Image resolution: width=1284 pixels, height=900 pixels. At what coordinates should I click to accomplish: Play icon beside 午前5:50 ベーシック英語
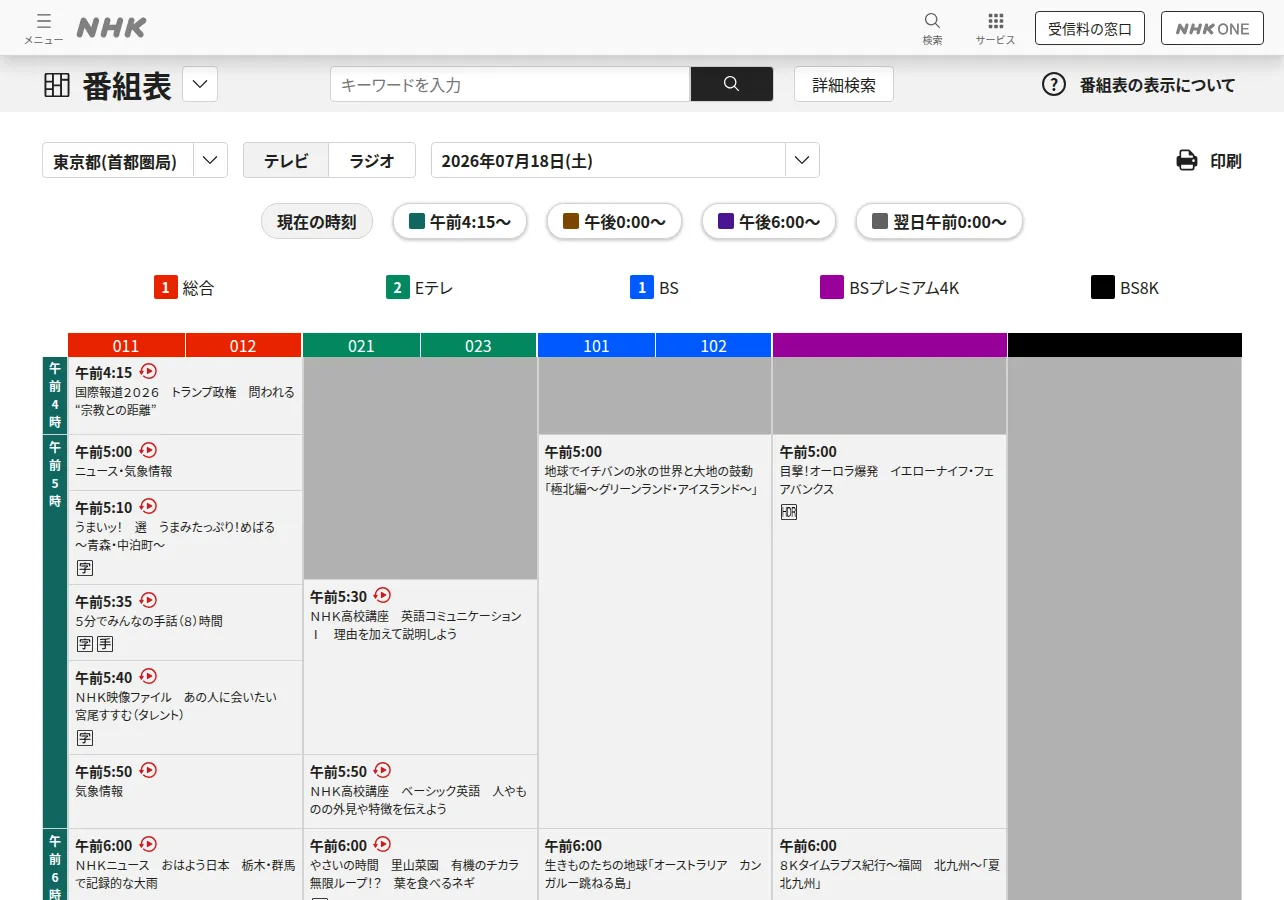pyautogui.click(x=382, y=770)
